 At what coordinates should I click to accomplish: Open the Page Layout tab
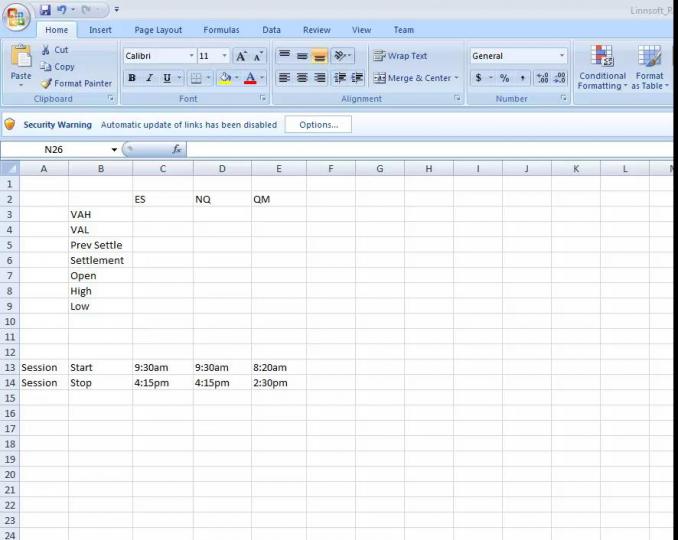tap(158, 30)
